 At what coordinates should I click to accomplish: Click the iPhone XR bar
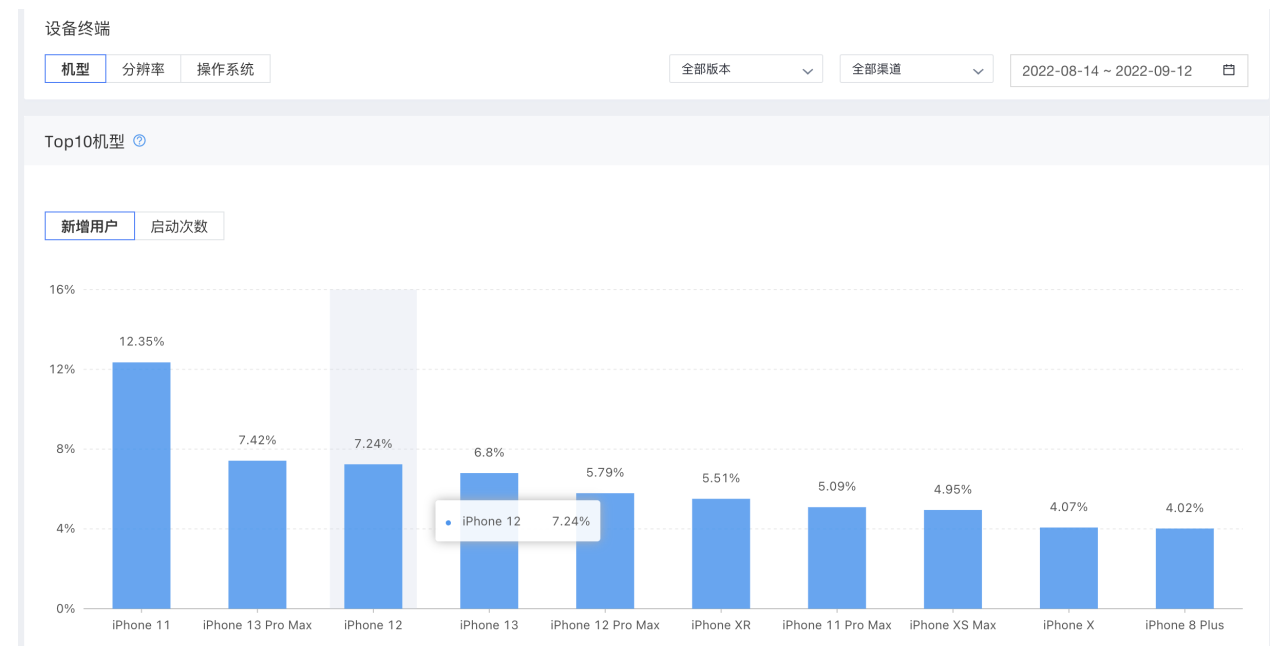pyautogui.click(x=721, y=553)
